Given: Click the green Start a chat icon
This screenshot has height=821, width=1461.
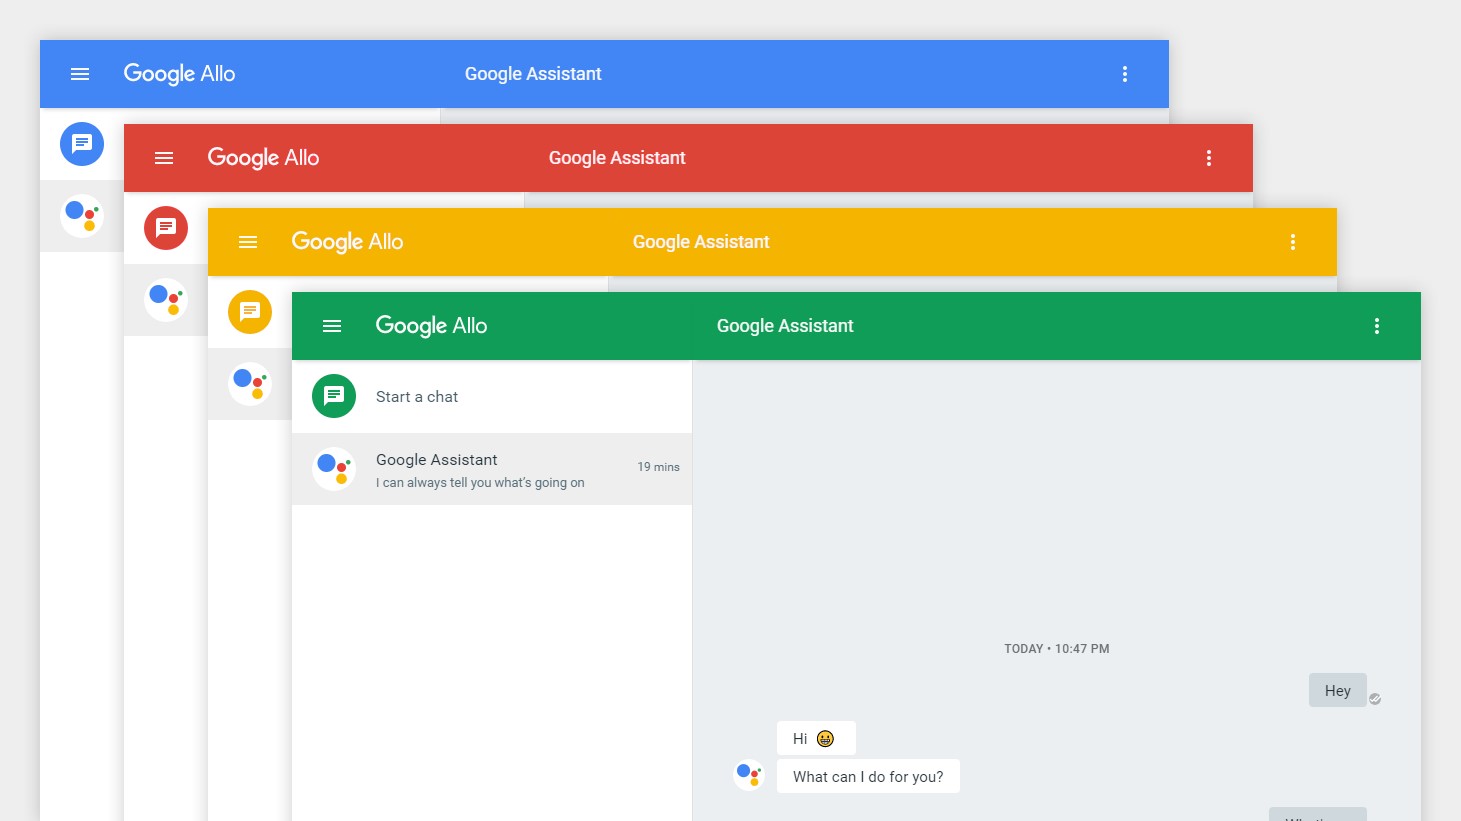Looking at the screenshot, I should (334, 396).
